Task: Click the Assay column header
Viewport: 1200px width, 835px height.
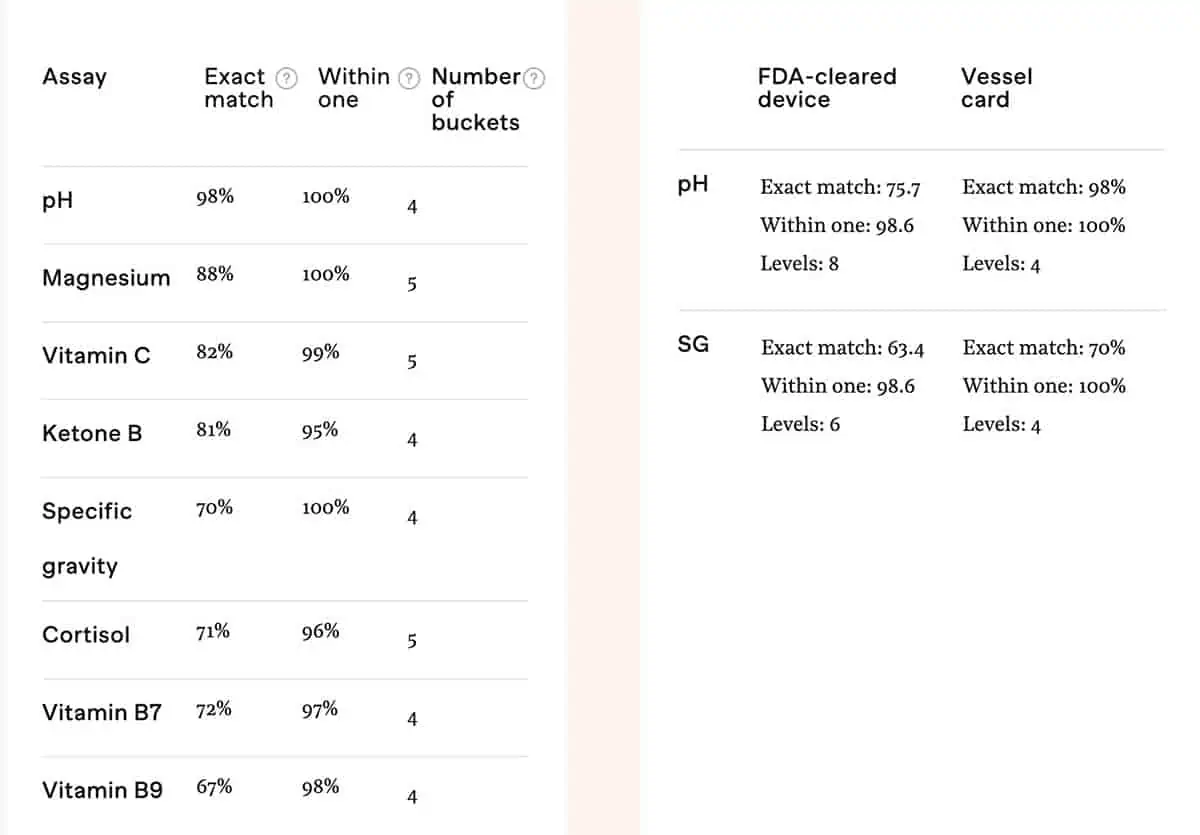Action: (x=74, y=77)
